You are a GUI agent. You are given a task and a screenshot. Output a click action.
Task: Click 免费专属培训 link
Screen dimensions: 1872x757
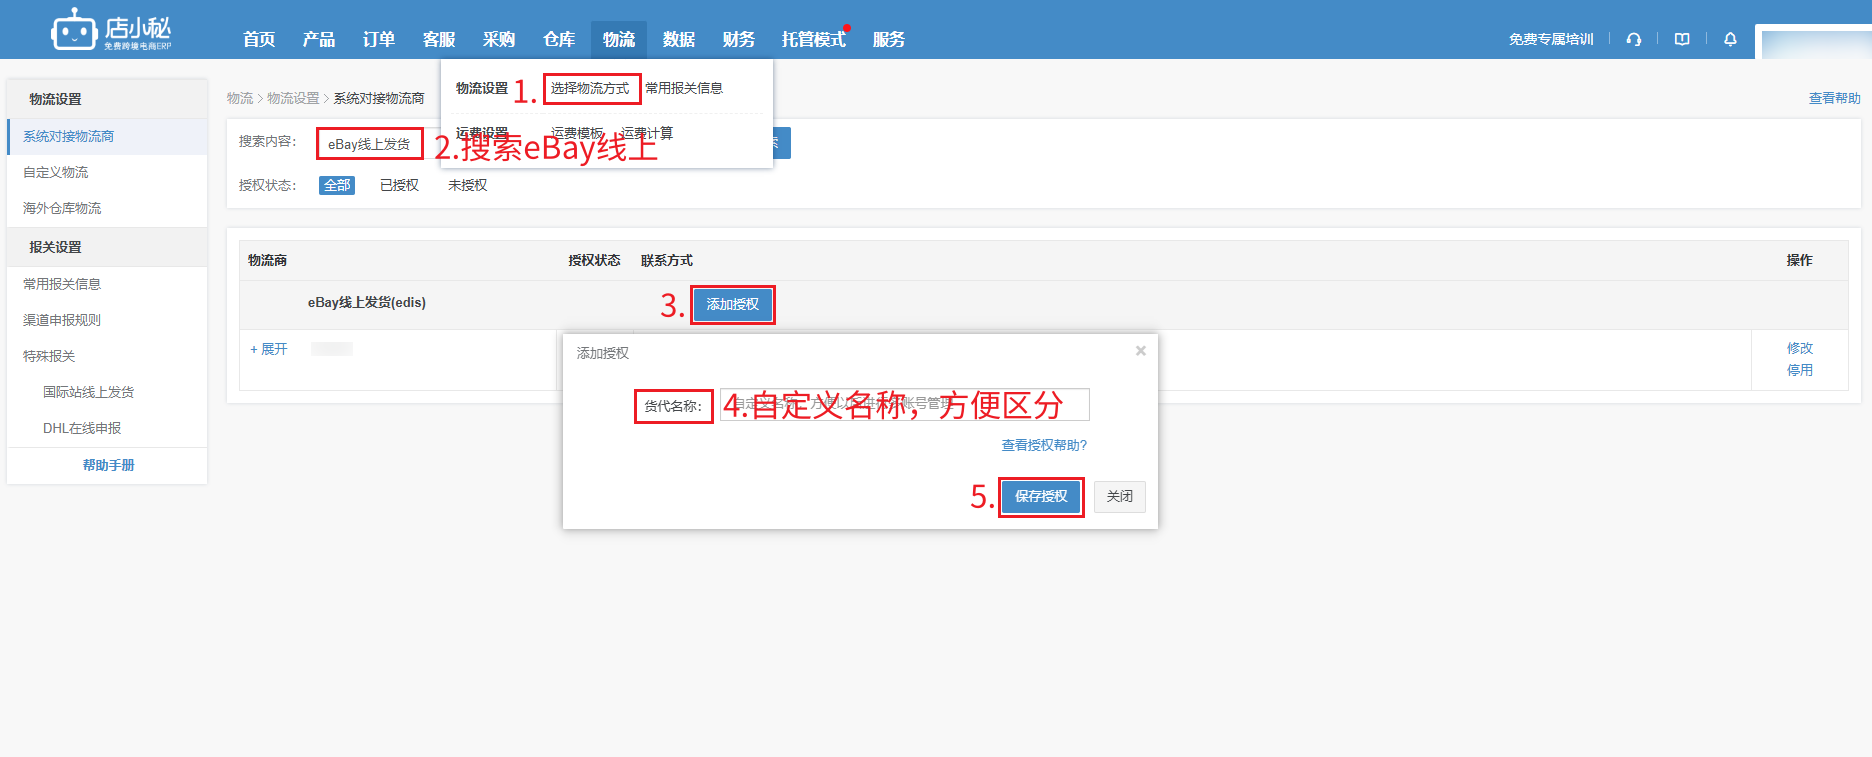[x=1551, y=39]
